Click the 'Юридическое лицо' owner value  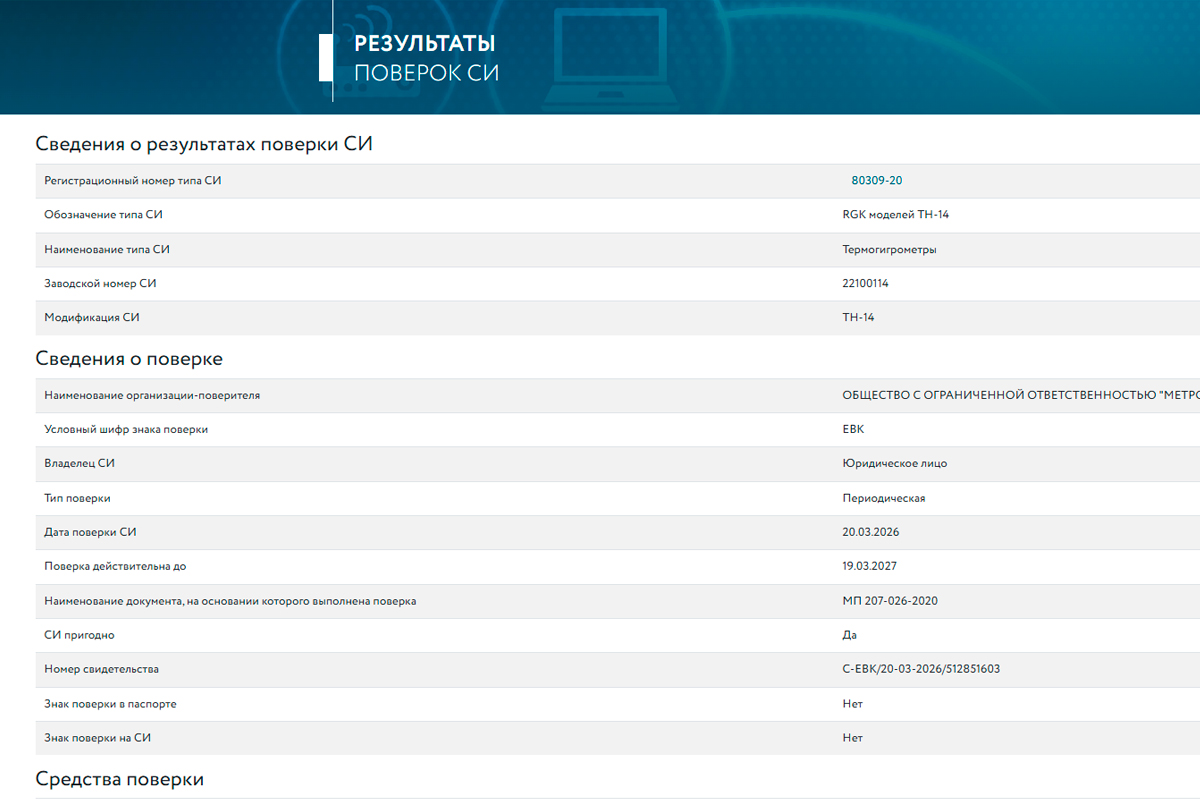point(894,464)
